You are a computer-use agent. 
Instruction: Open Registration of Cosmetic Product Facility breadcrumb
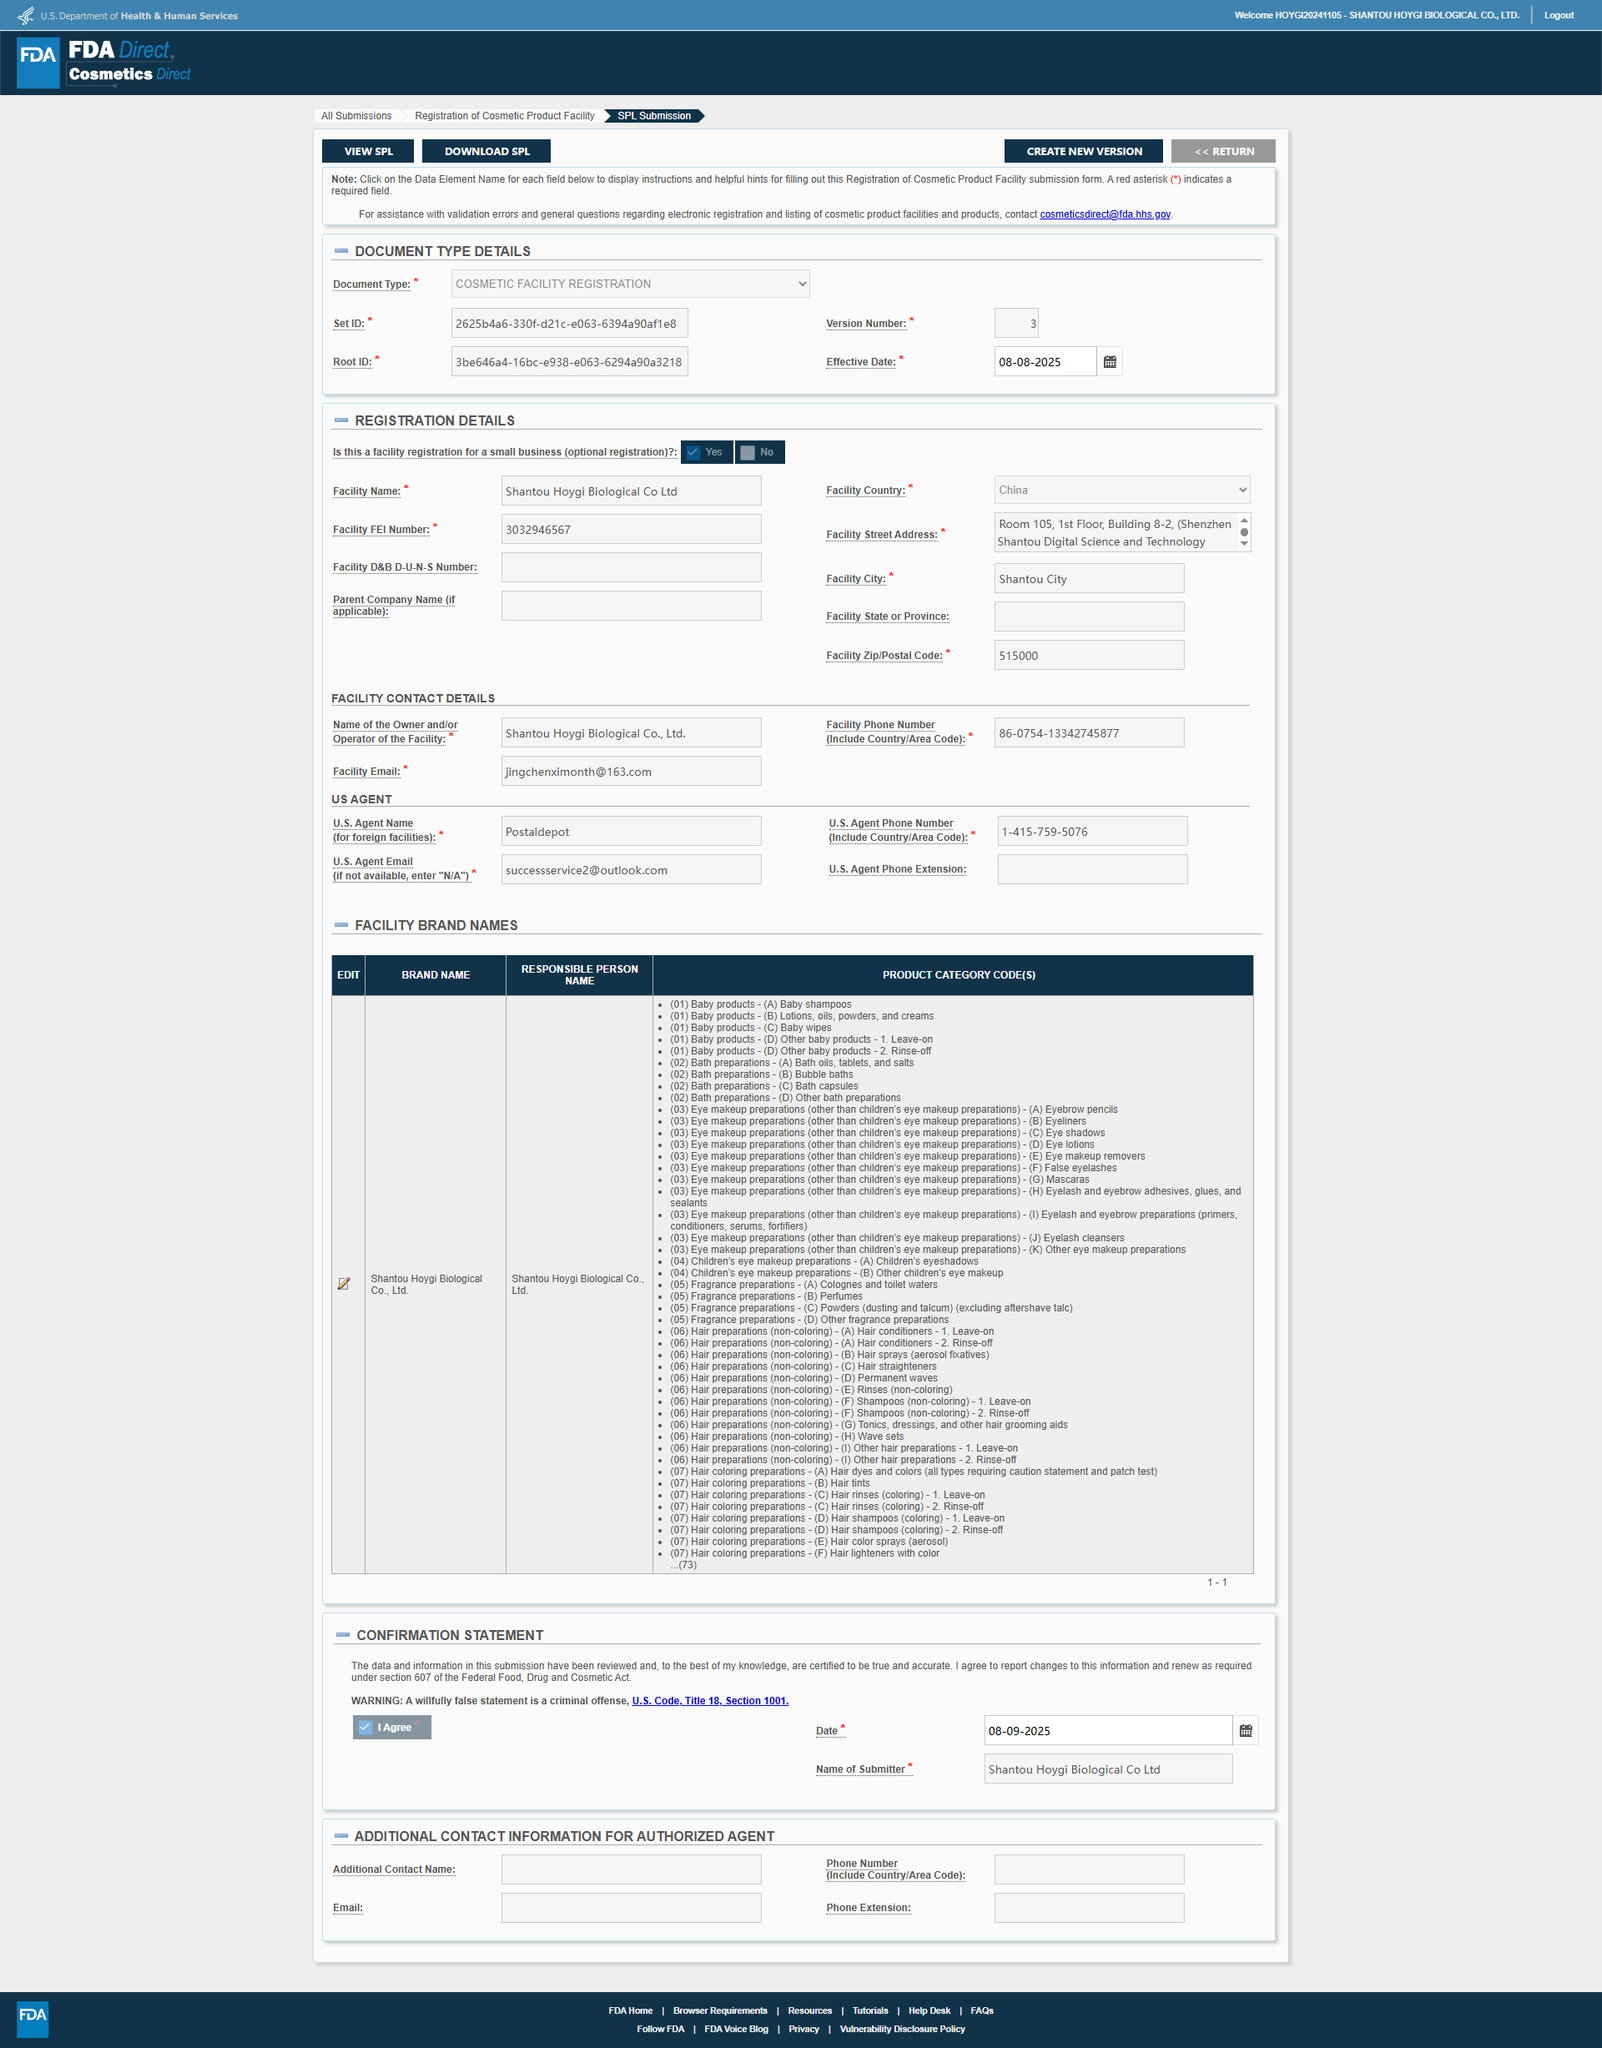click(x=504, y=116)
